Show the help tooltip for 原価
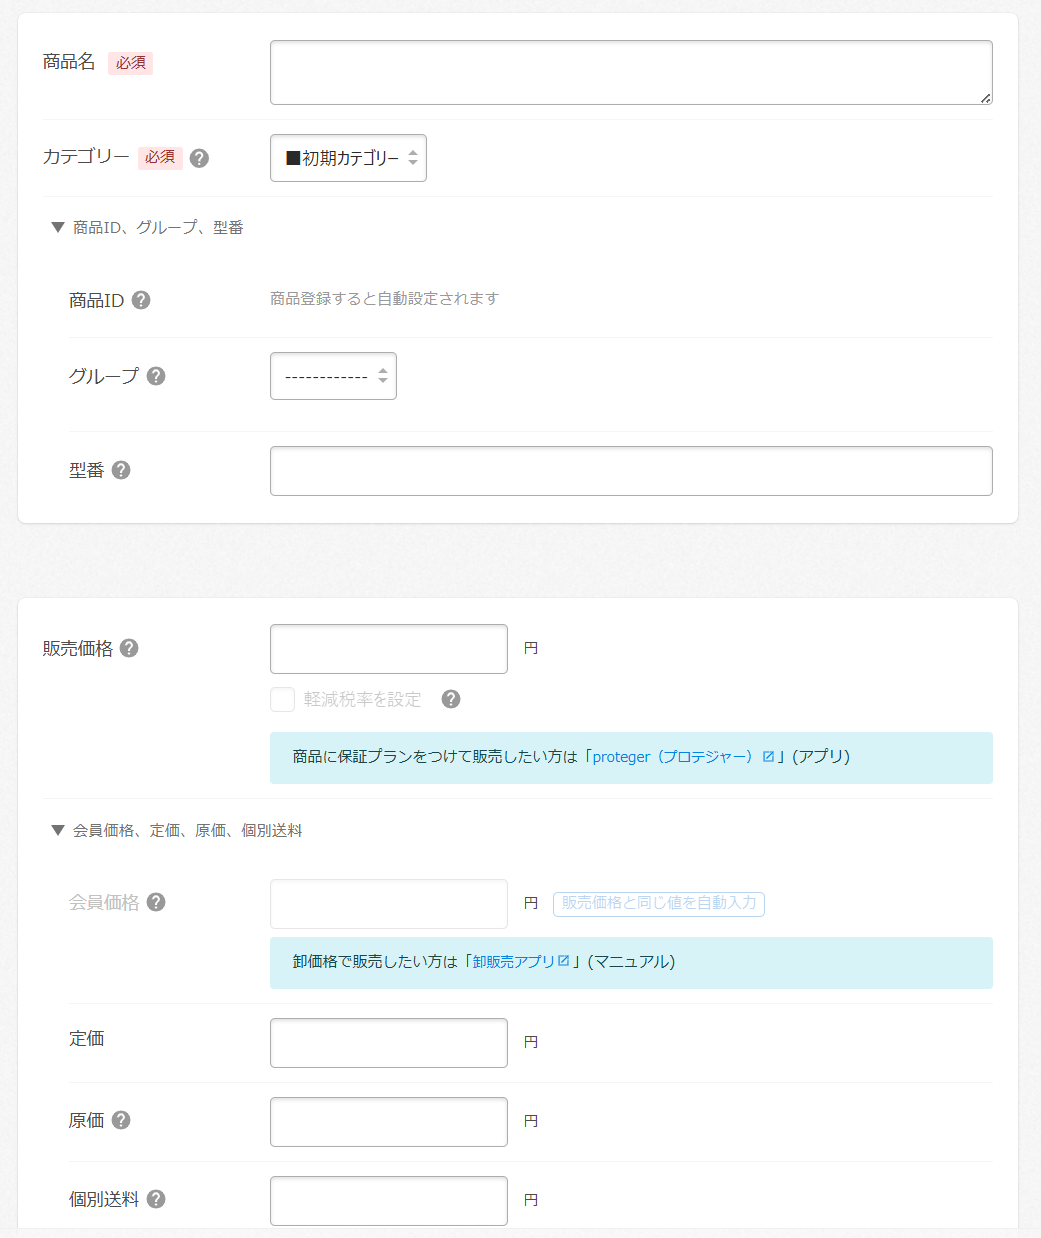1041x1238 pixels. pyautogui.click(x=121, y=1120)
